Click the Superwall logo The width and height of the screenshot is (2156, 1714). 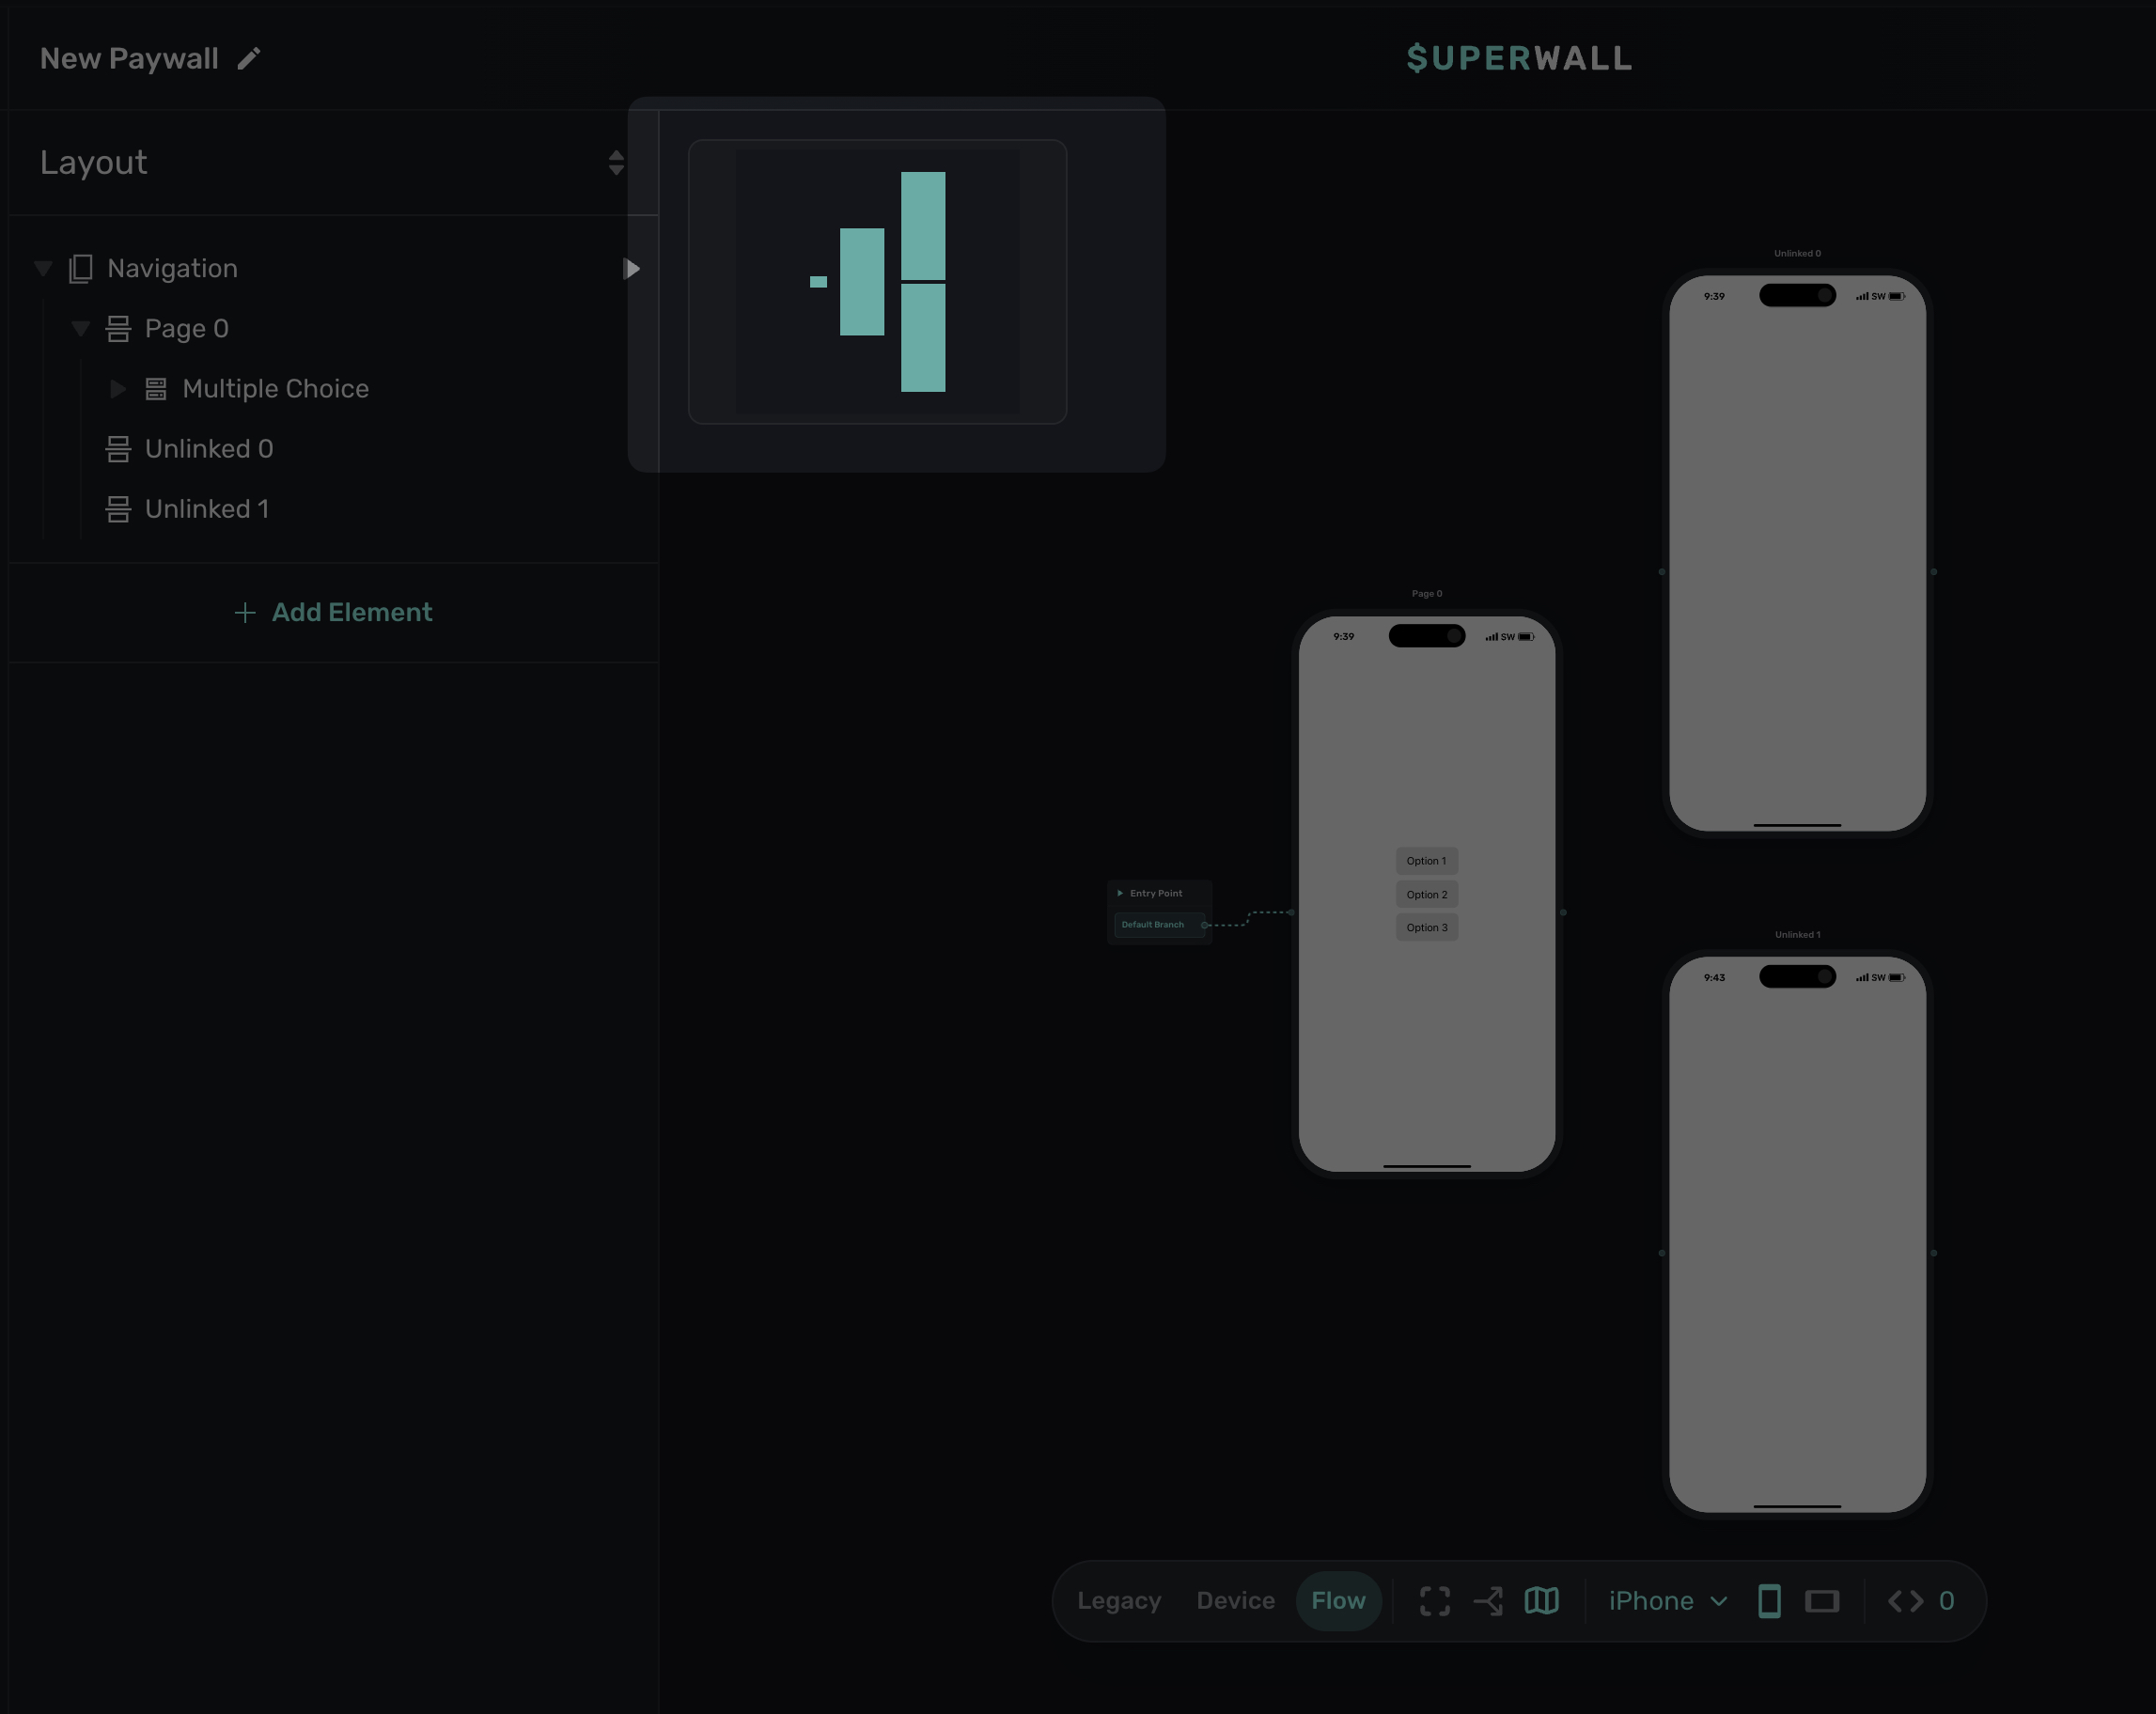coord(1518,59)
